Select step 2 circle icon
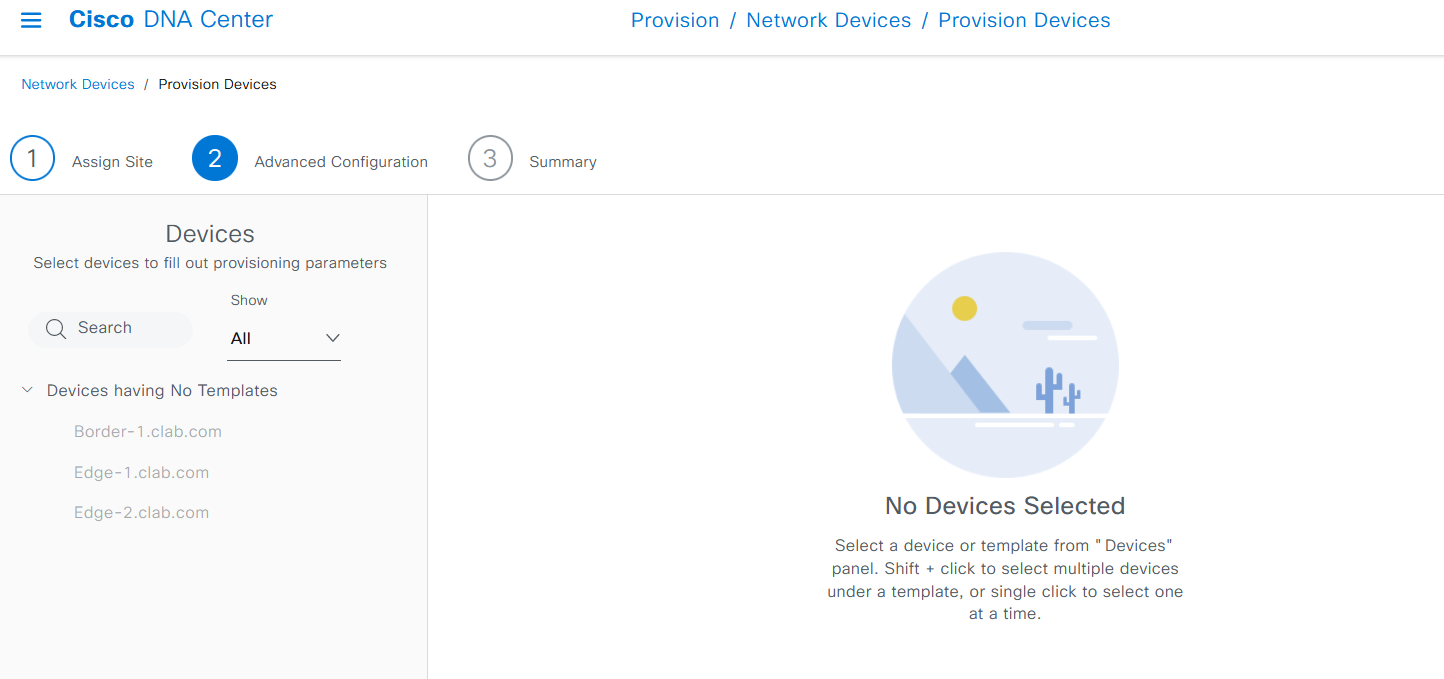 [215, 159]
